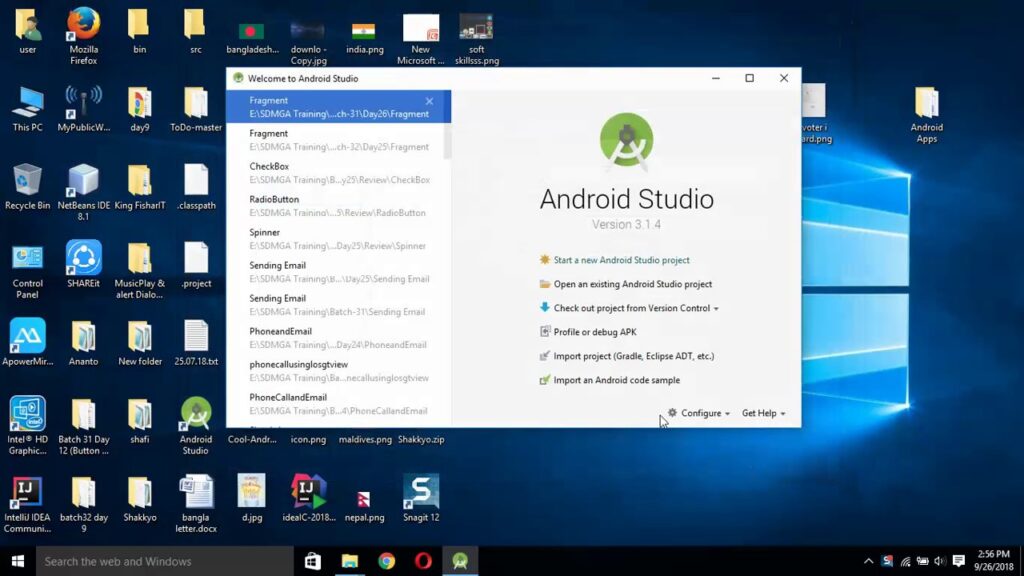Import an Android code sample
Image resolution: width=1024 pixels, height=576 pixels.
pos(616,380)
